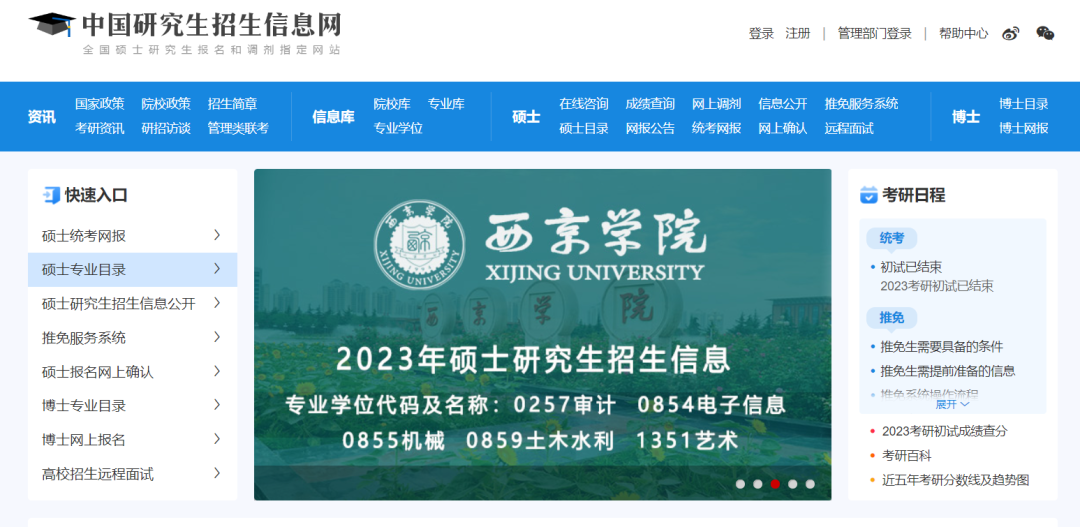Screen dimensions: 1080x527
Task: Click the 考研日程 calendar icon
Action: (869, 195)
